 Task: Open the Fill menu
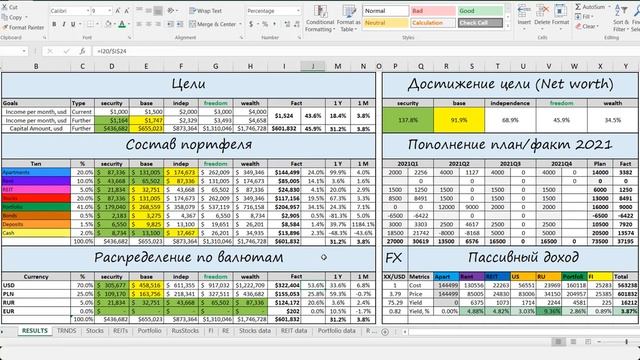click(584, 17)
